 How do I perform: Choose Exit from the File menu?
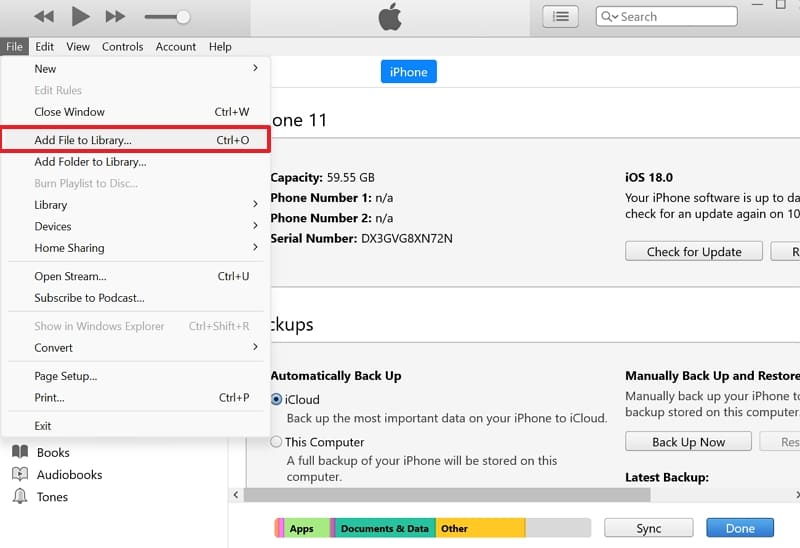pos(135,426)
